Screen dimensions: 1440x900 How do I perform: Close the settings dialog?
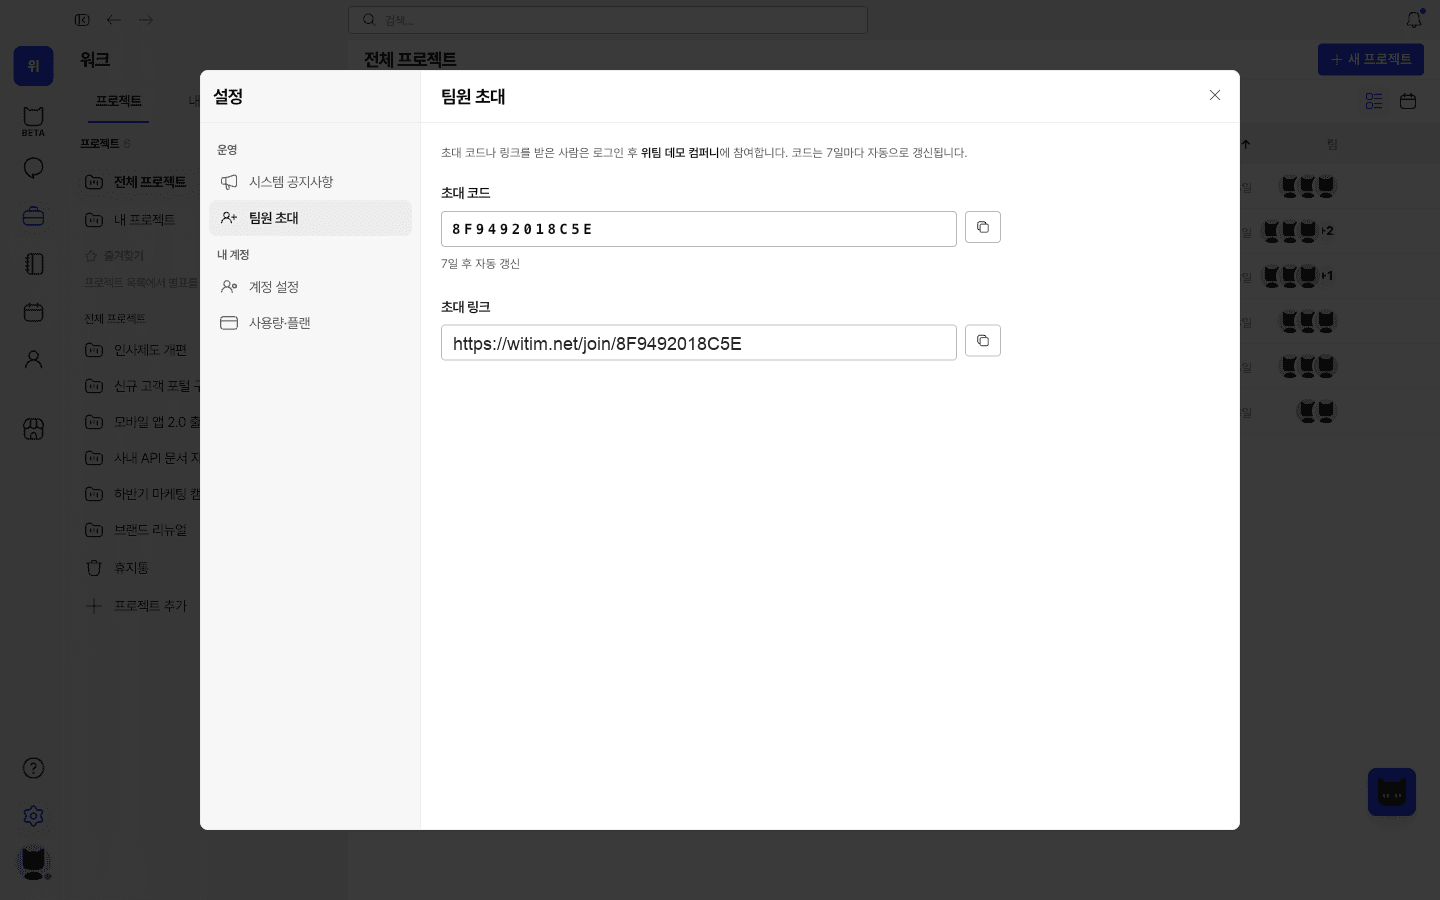[x=1214, y=95]
